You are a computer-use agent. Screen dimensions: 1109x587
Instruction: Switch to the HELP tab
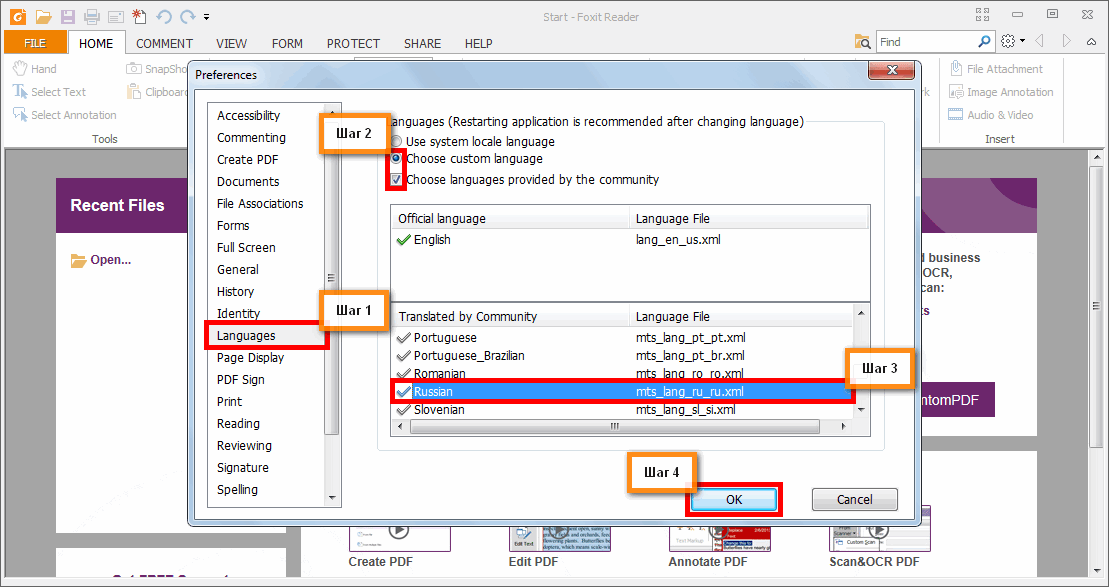pyautogui.click(x=479, y=43)
